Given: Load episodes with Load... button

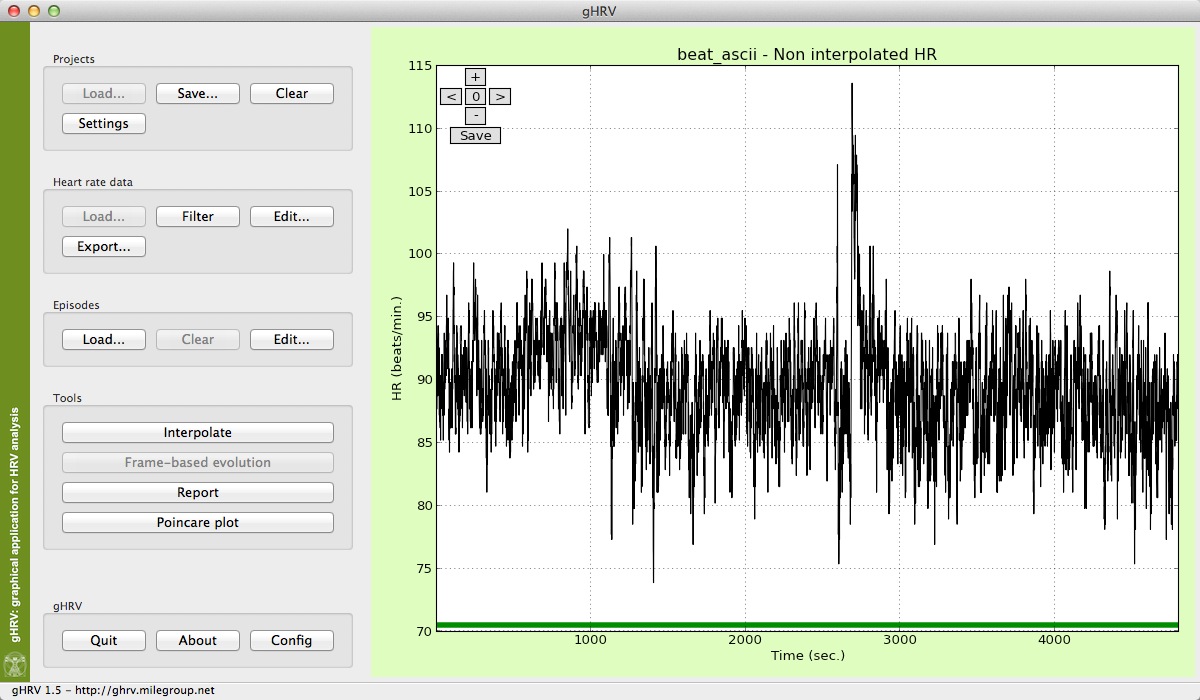Looking at the screenshot, I should [104, 339].
